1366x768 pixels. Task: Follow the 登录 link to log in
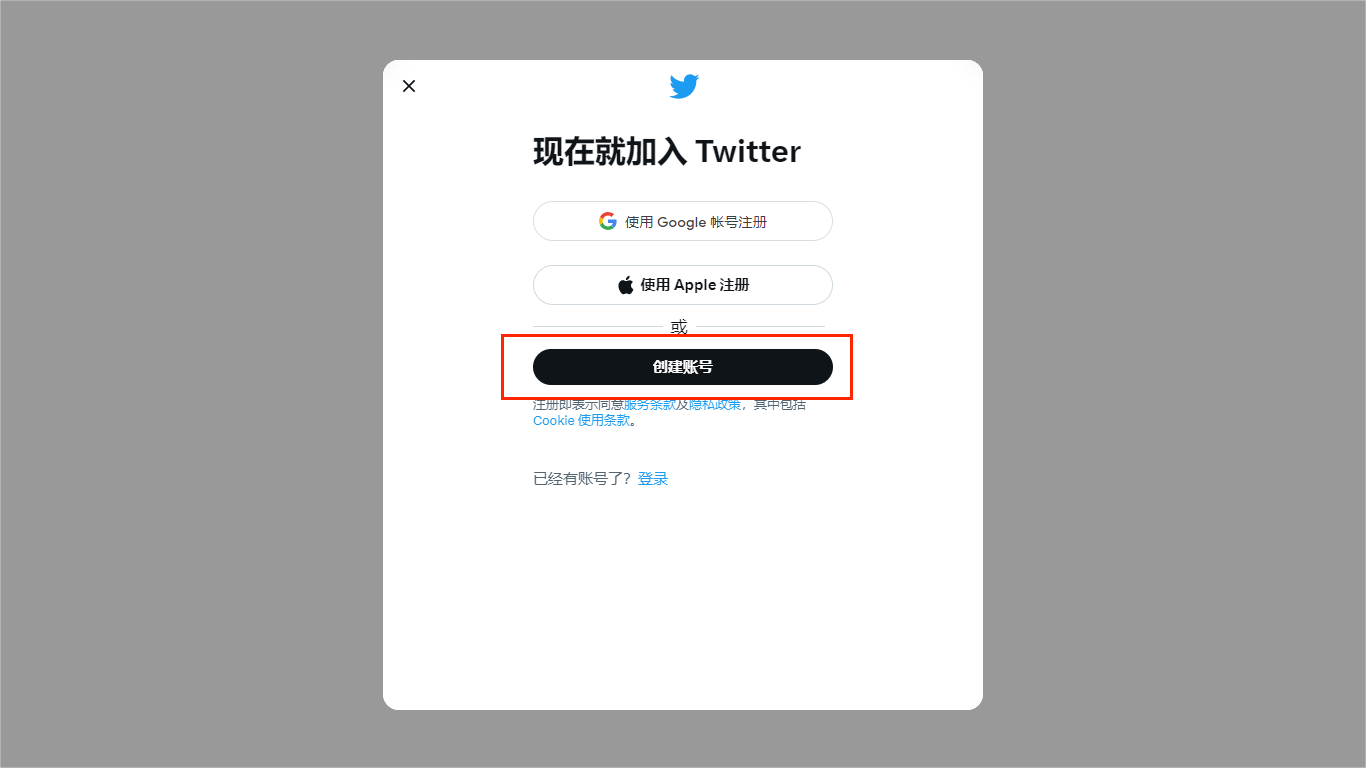tap(653, 479)
